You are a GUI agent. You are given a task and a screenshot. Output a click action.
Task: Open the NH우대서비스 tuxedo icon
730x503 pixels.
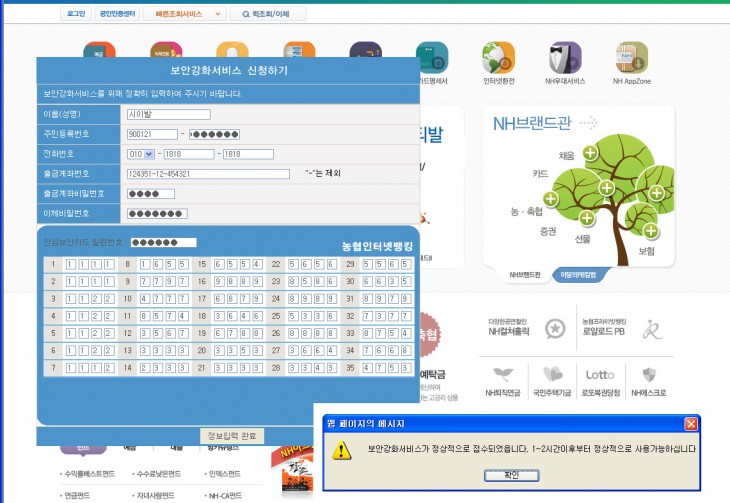pos(565,58)
